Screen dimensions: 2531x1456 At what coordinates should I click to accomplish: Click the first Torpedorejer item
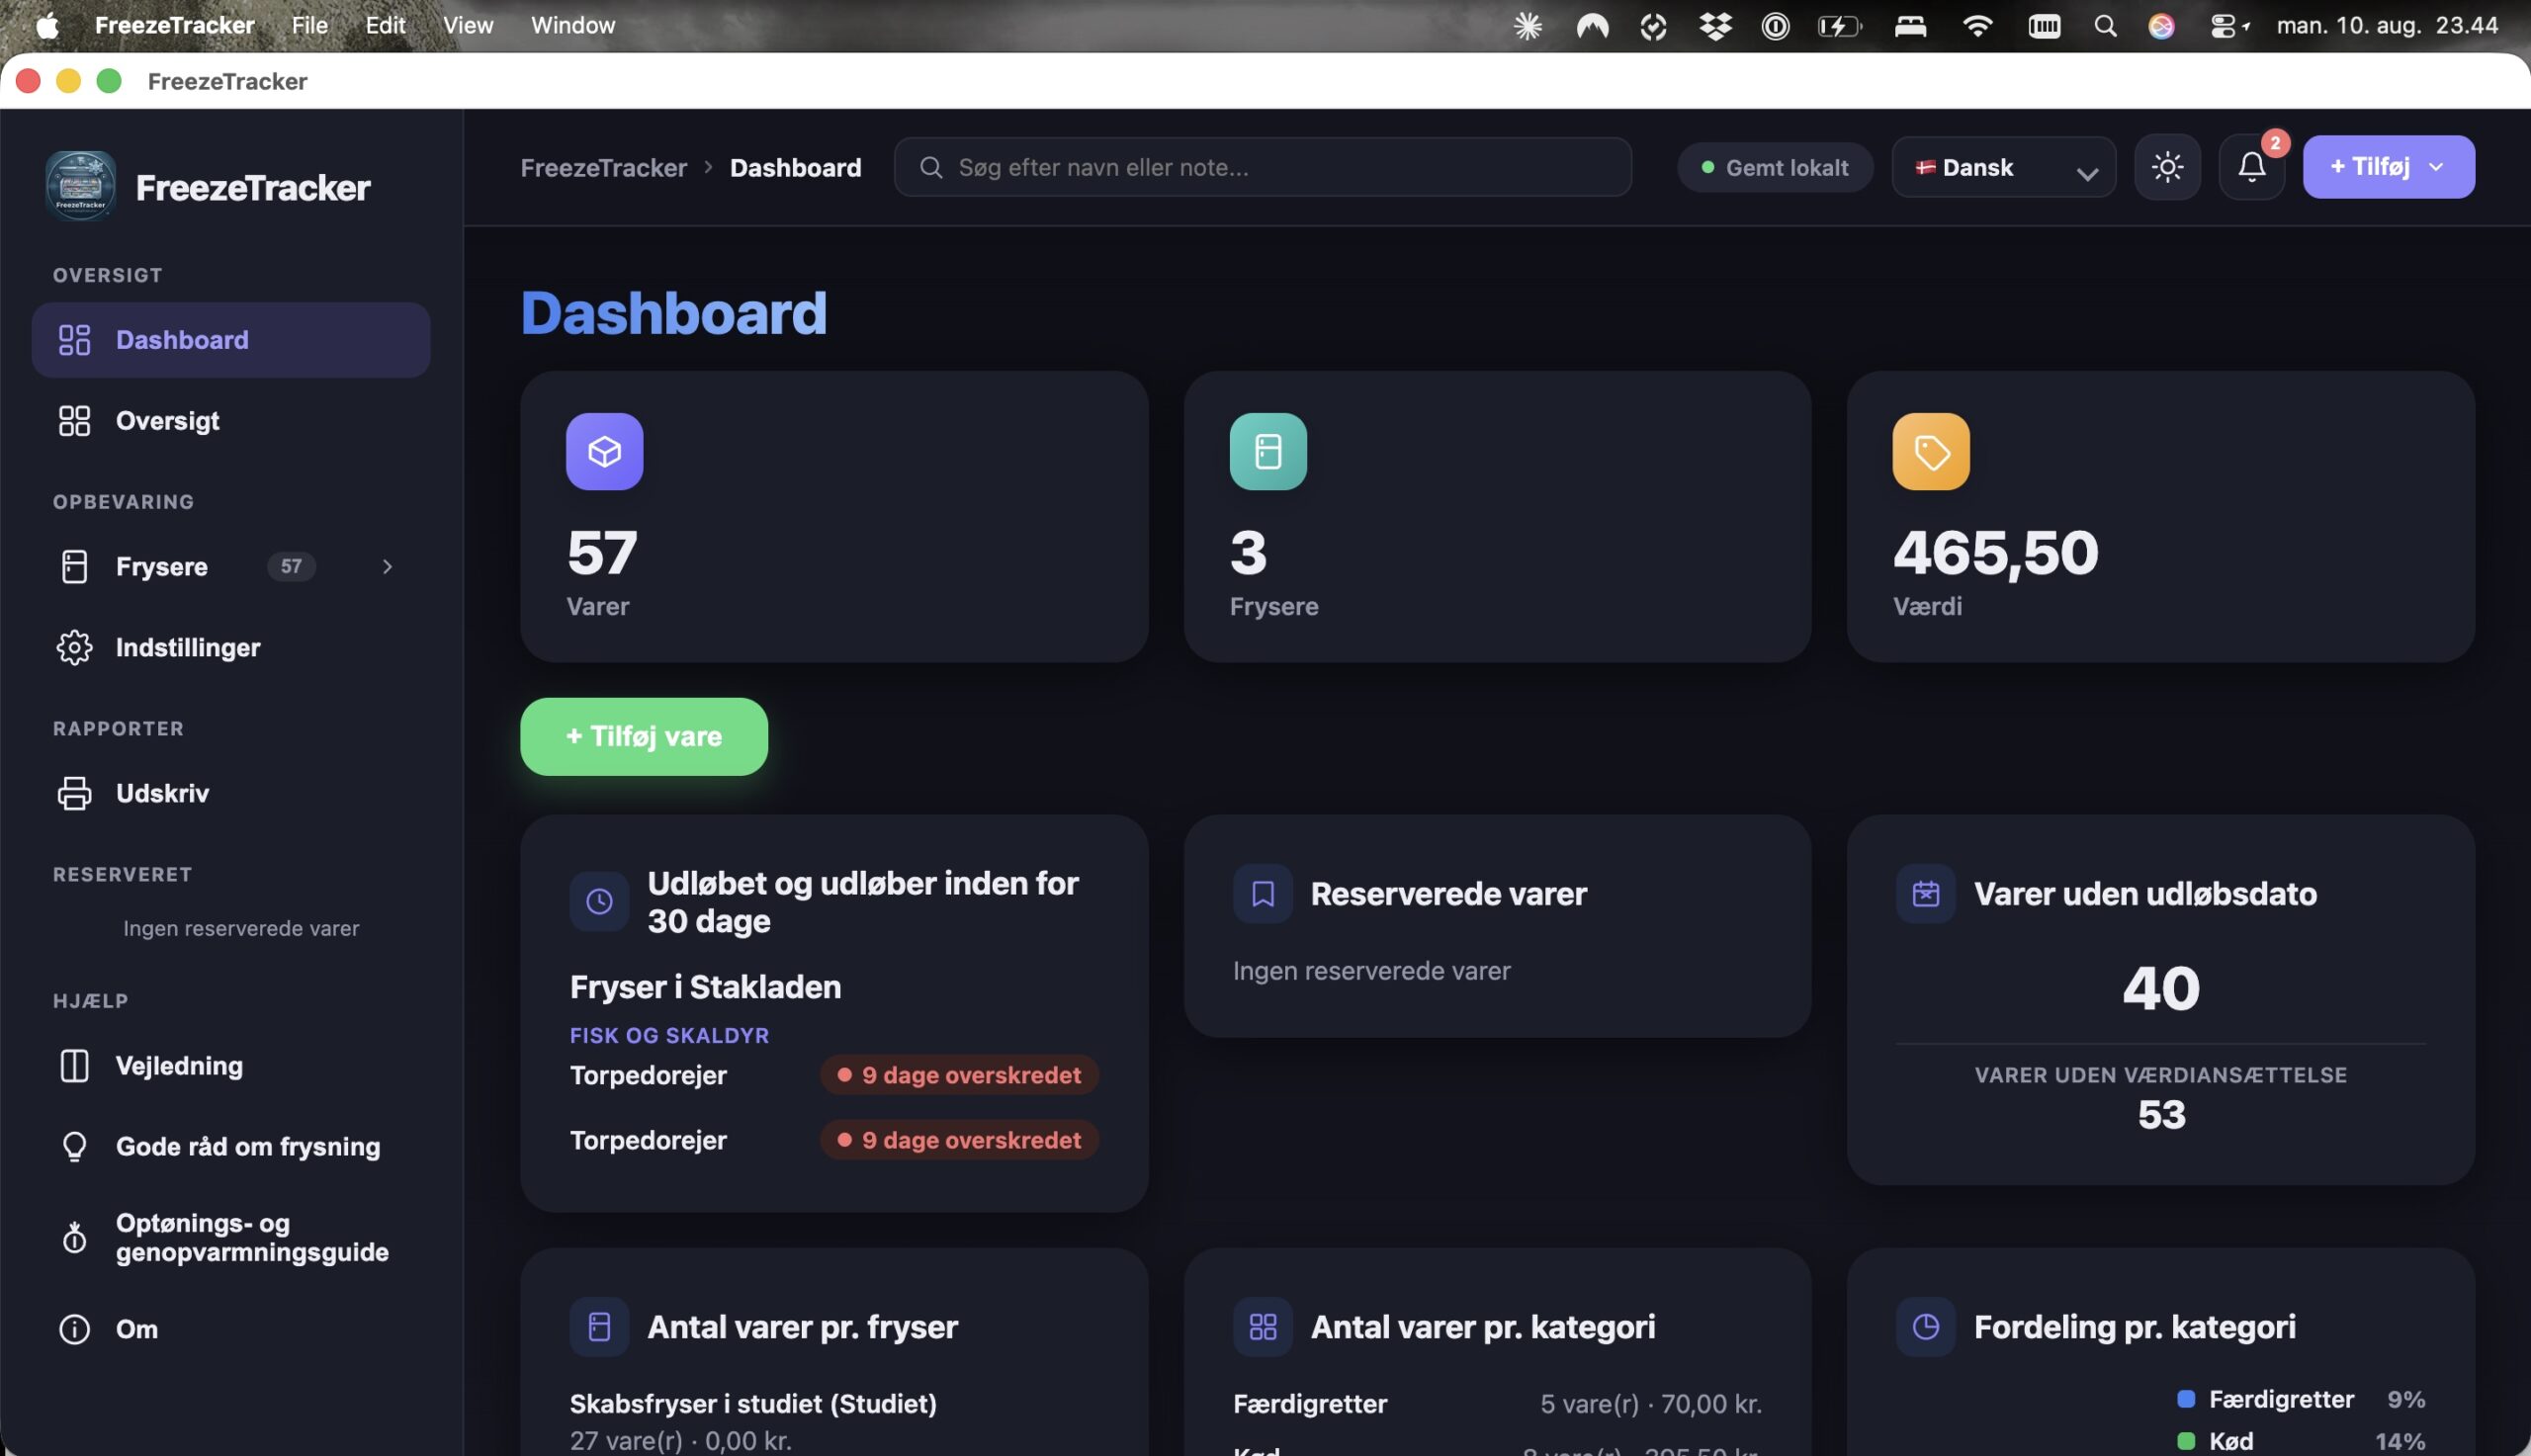point(648,1075)
